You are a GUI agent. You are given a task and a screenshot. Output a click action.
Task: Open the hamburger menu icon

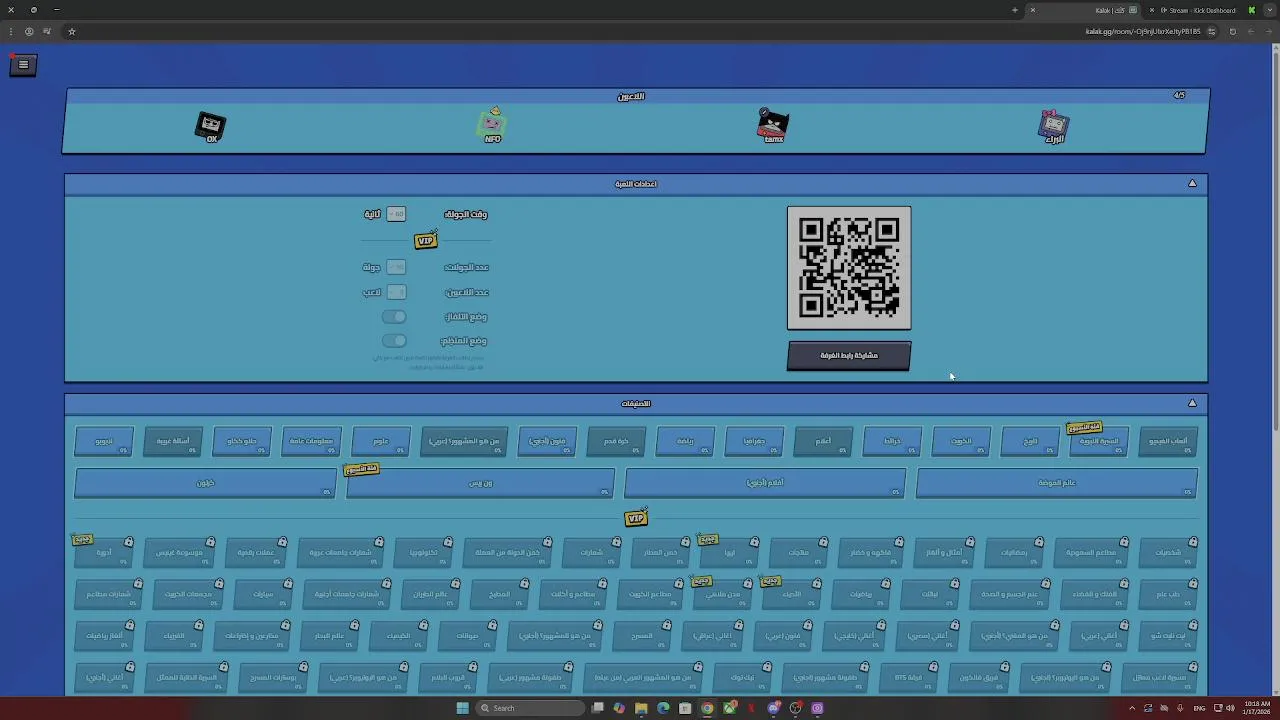23,65
